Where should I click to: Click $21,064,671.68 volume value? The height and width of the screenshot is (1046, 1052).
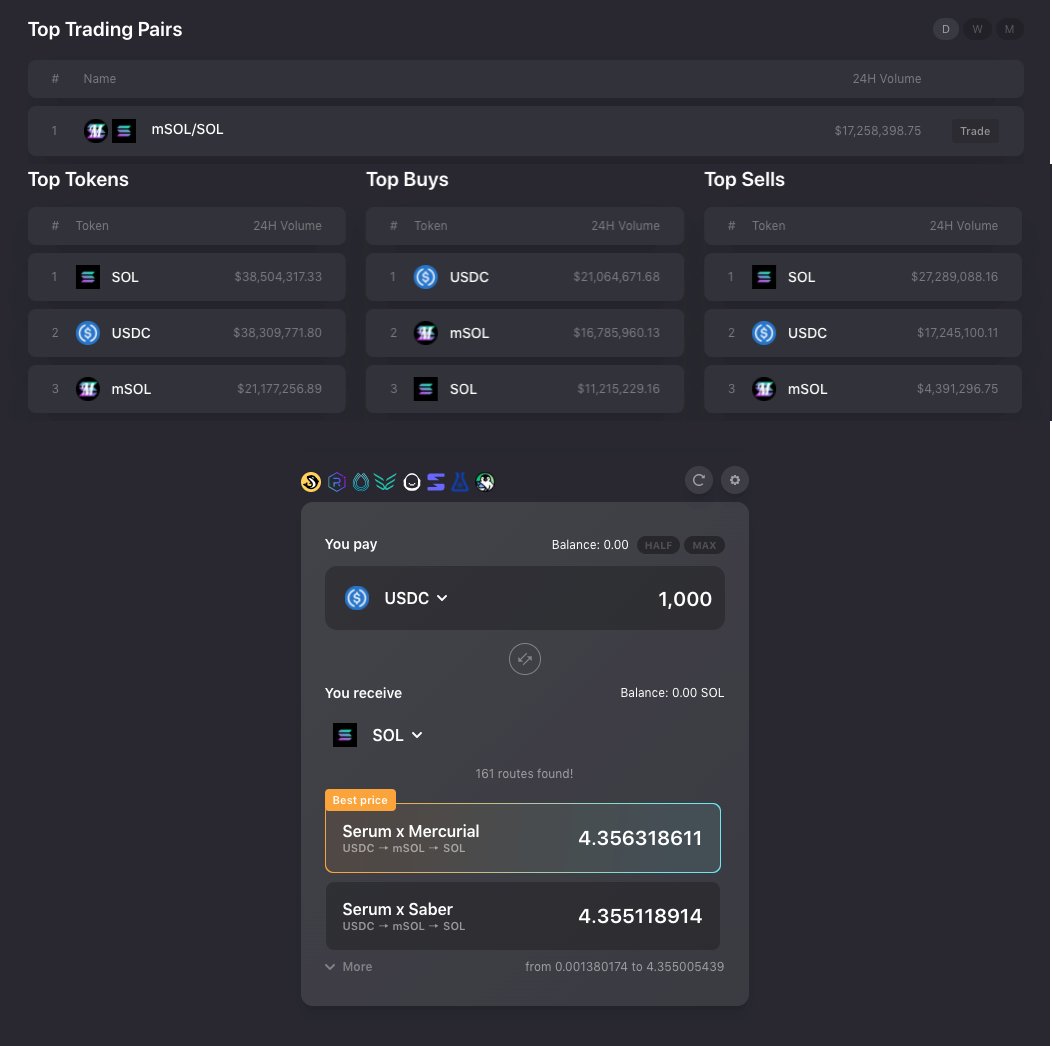617,276
